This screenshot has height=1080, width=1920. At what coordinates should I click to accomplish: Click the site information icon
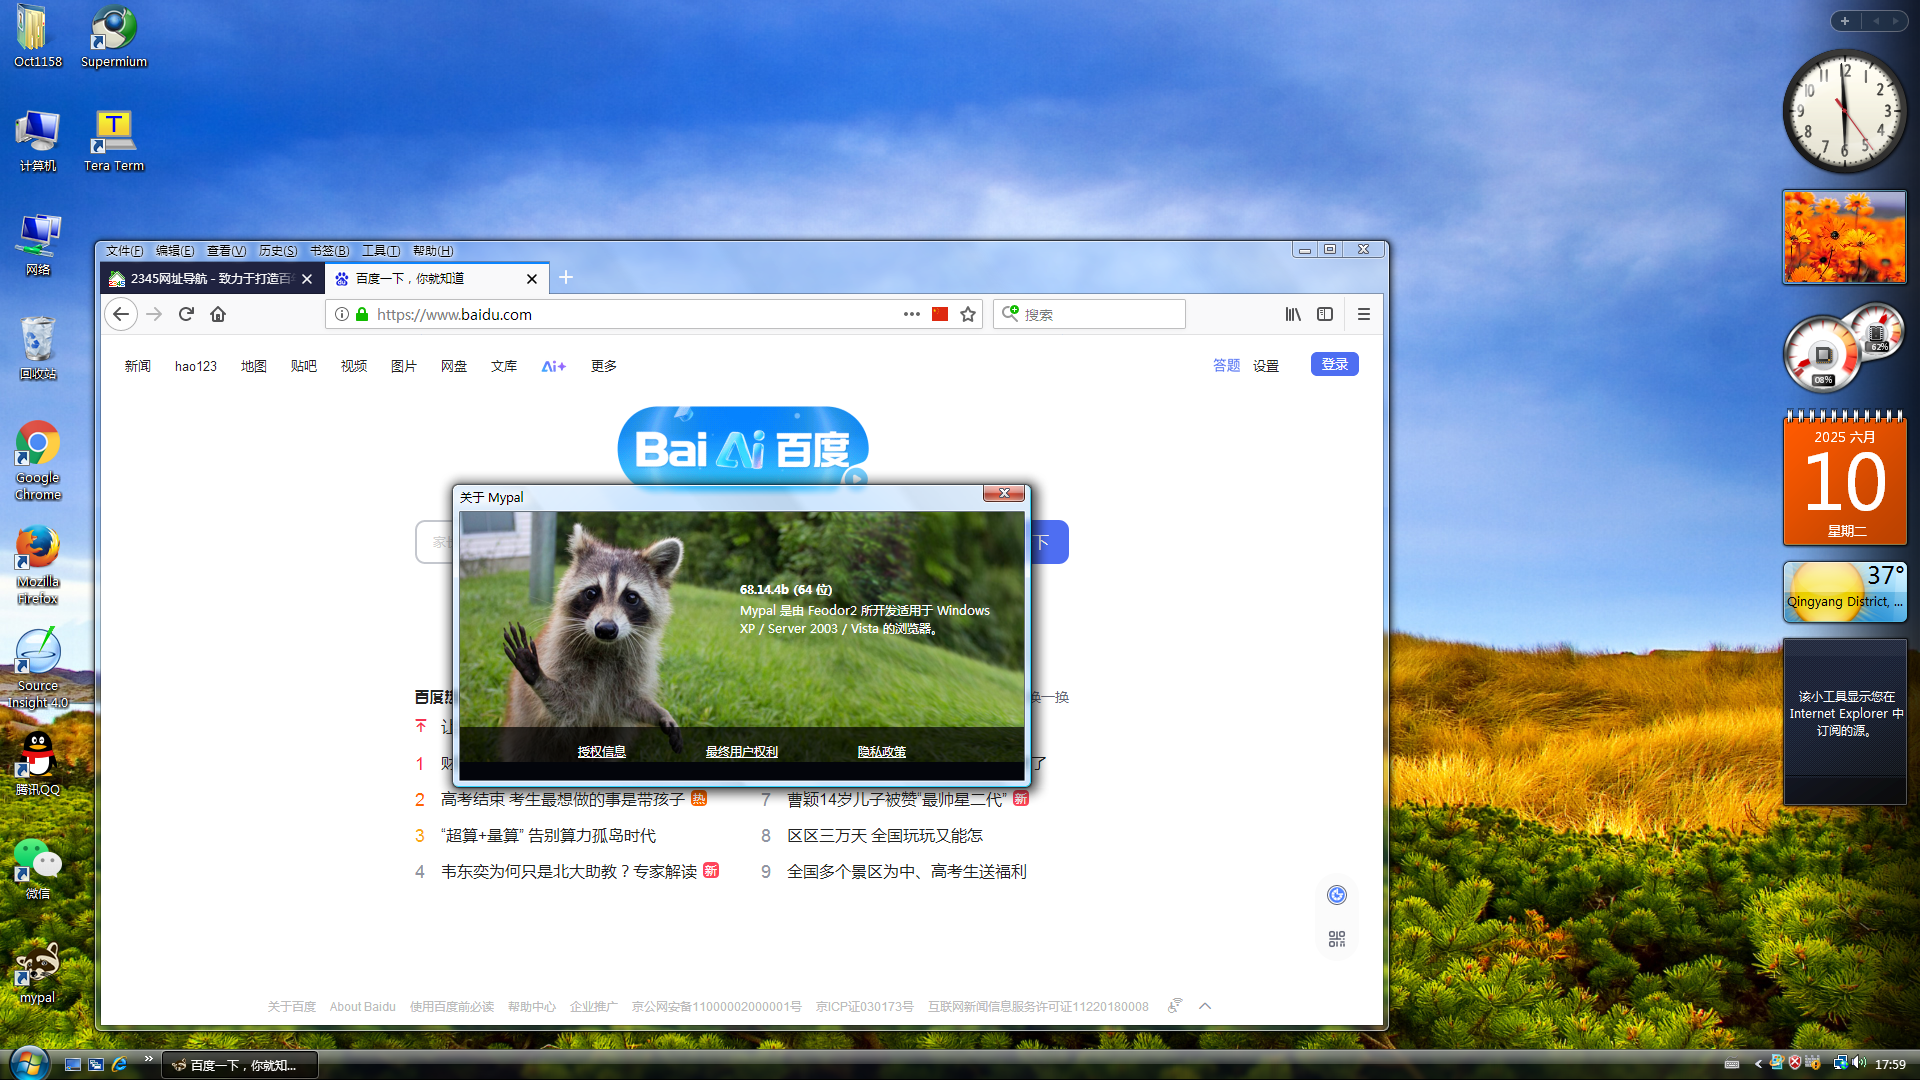point(342,314)
